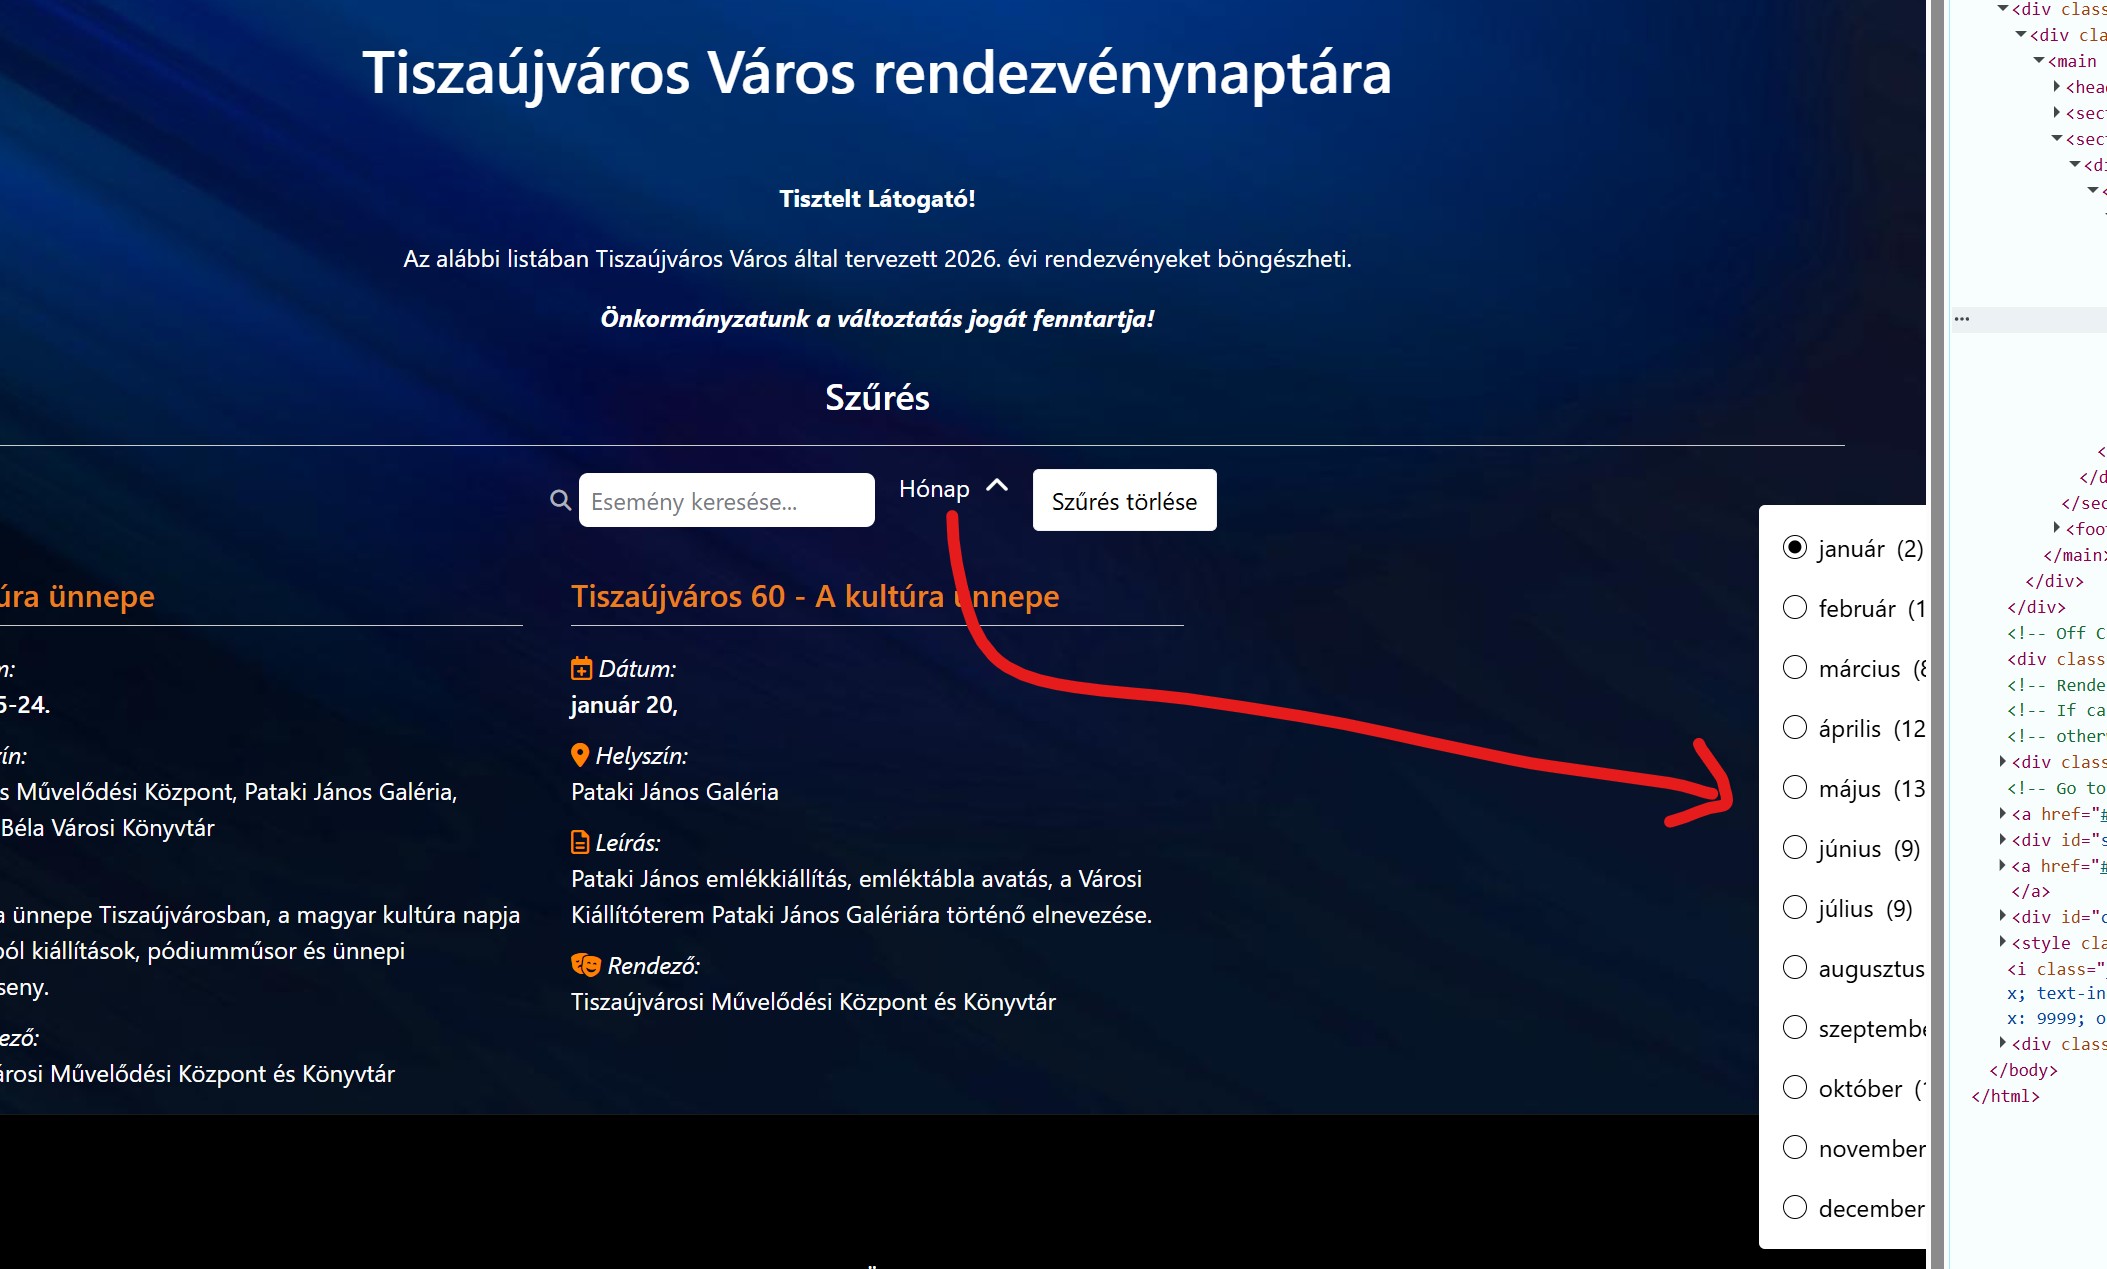Select the január radio button
This screenshot has width=2107, height=1269.
[x=1795, y=547]
